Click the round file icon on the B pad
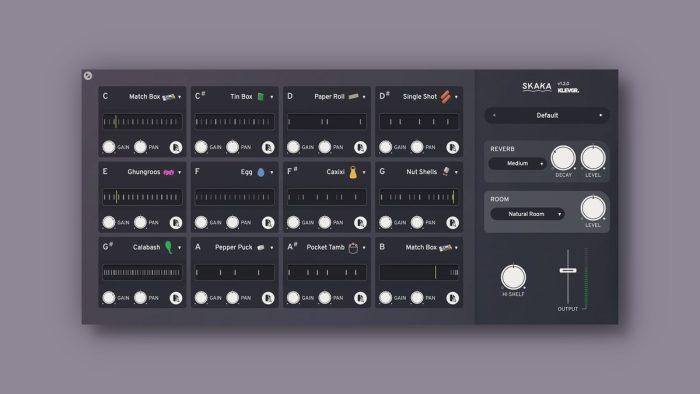700x394 pixels. coord(452,298)
